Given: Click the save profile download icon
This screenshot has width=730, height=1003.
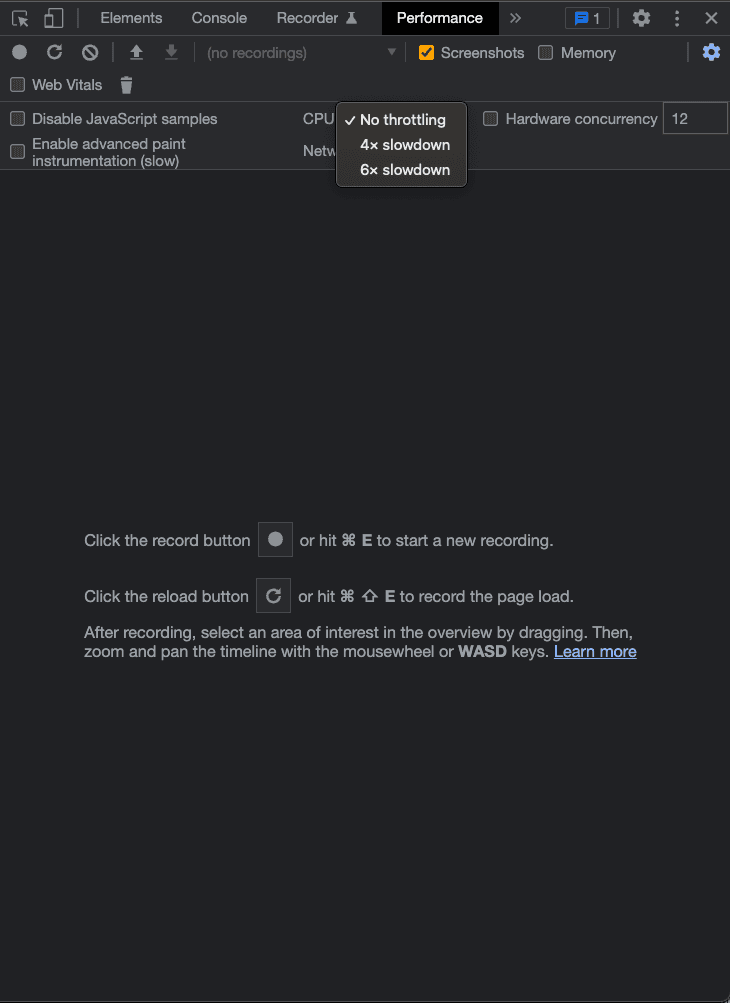Looking at the screenshot, I should tap(170, 52).
